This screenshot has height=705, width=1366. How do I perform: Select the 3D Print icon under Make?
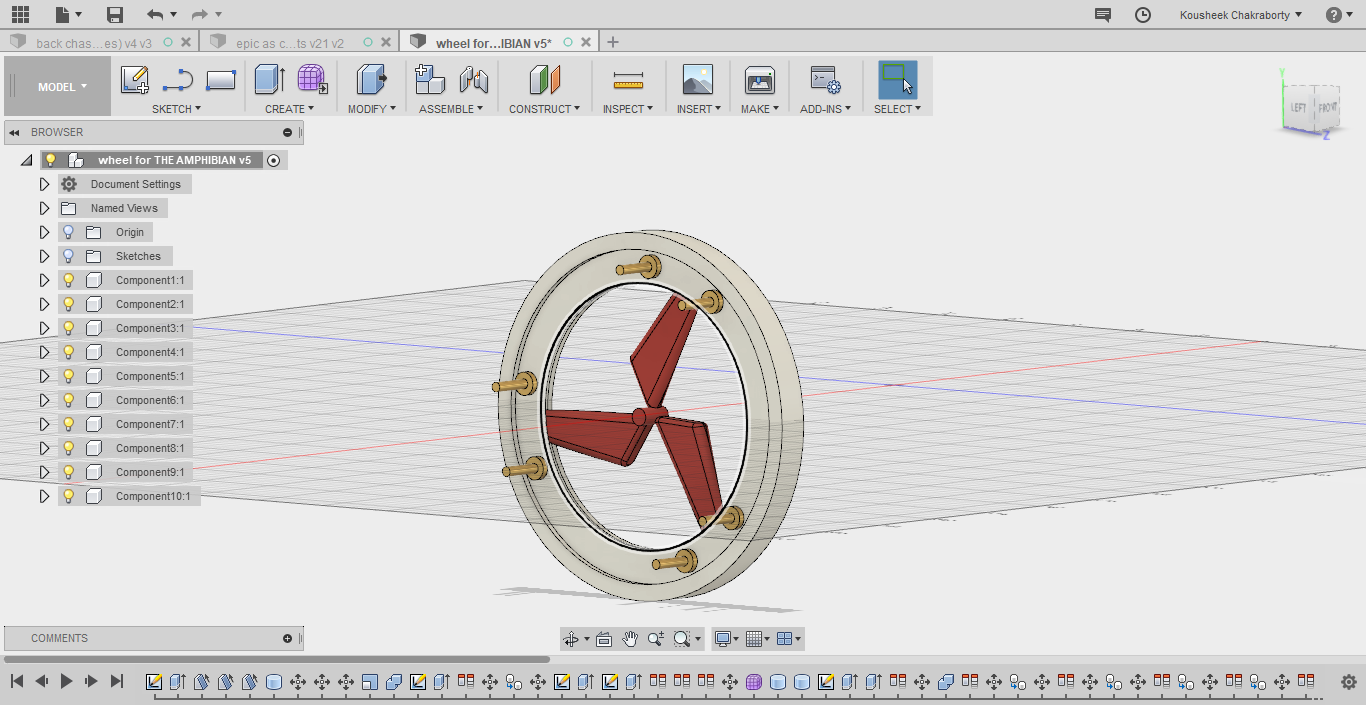click(x=759, y=80)
